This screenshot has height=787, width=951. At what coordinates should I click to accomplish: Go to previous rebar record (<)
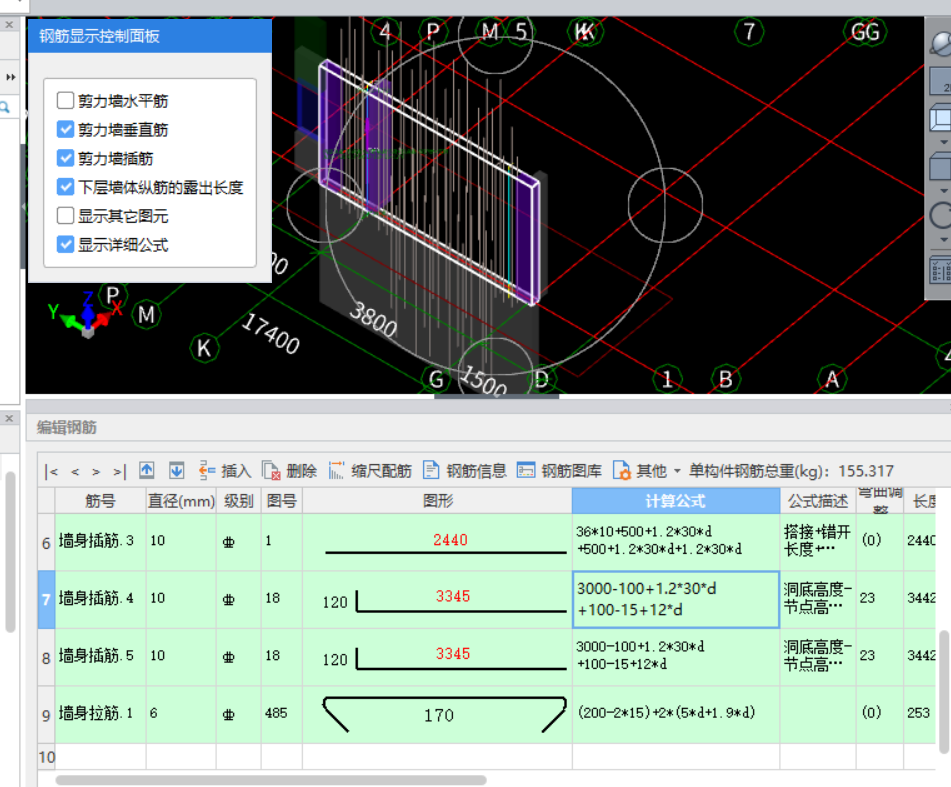pyautogui.click(x=75, y=471)
